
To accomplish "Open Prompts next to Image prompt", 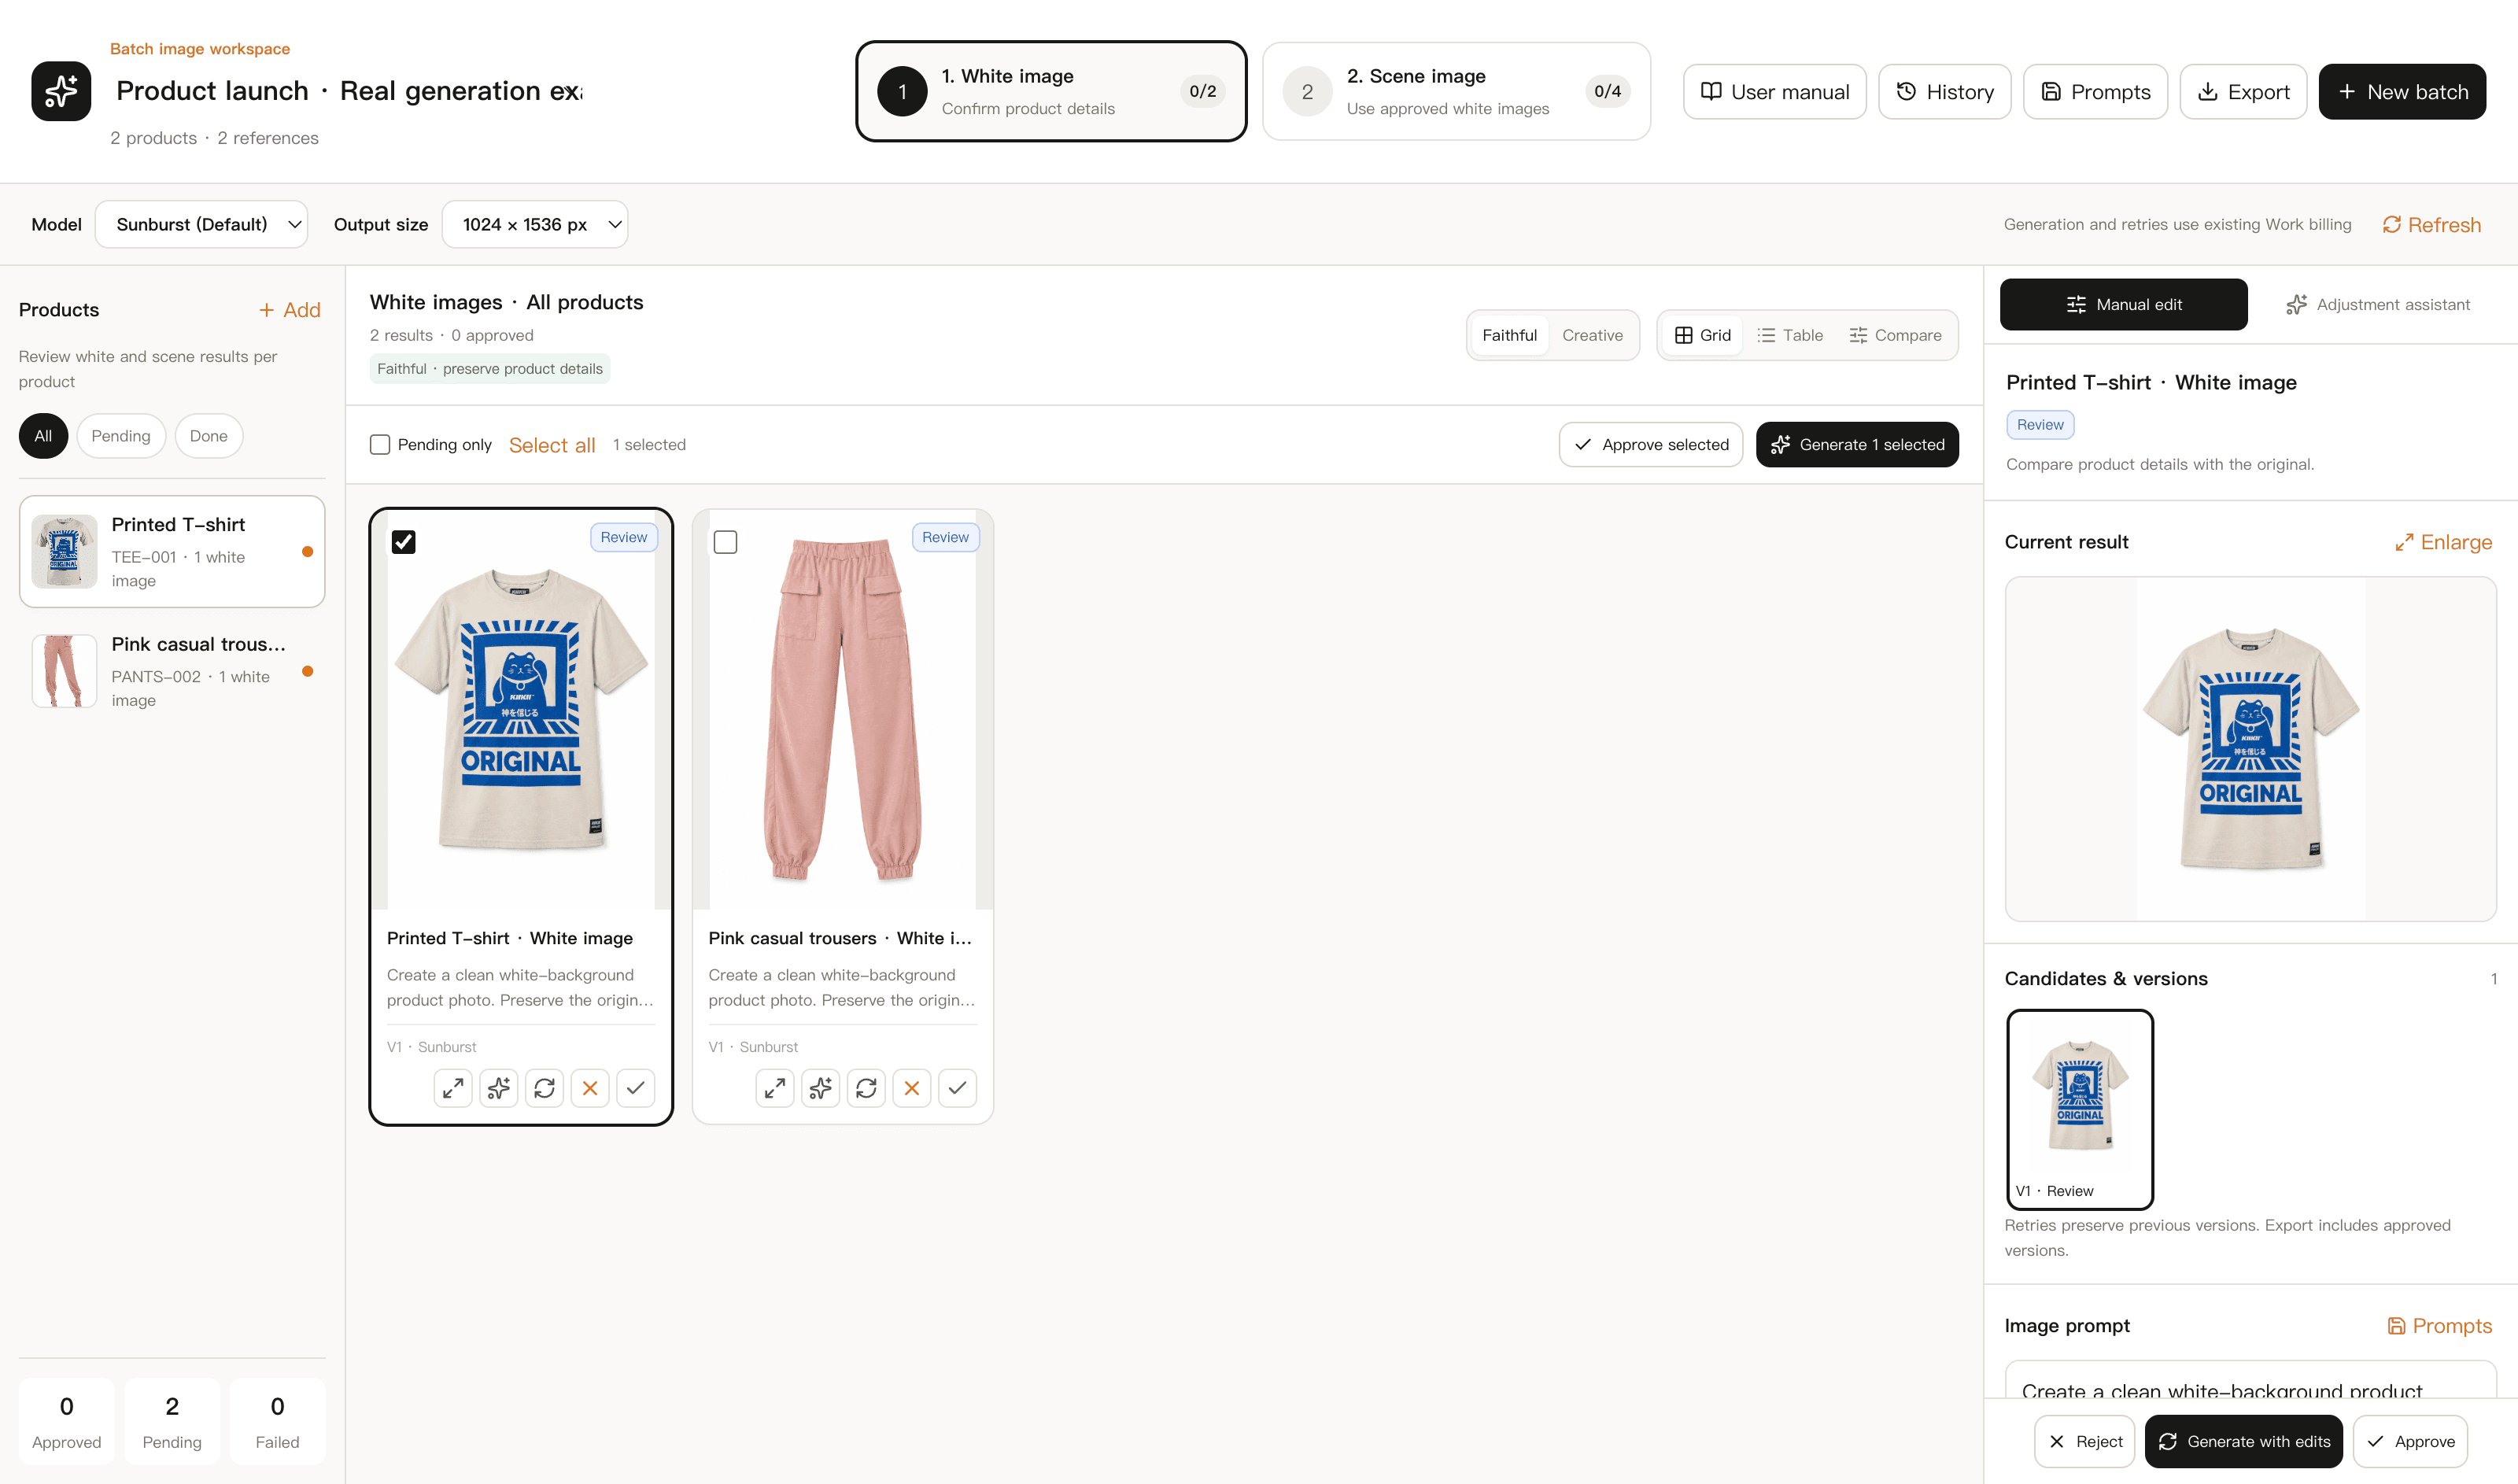I will 2439,1326.
